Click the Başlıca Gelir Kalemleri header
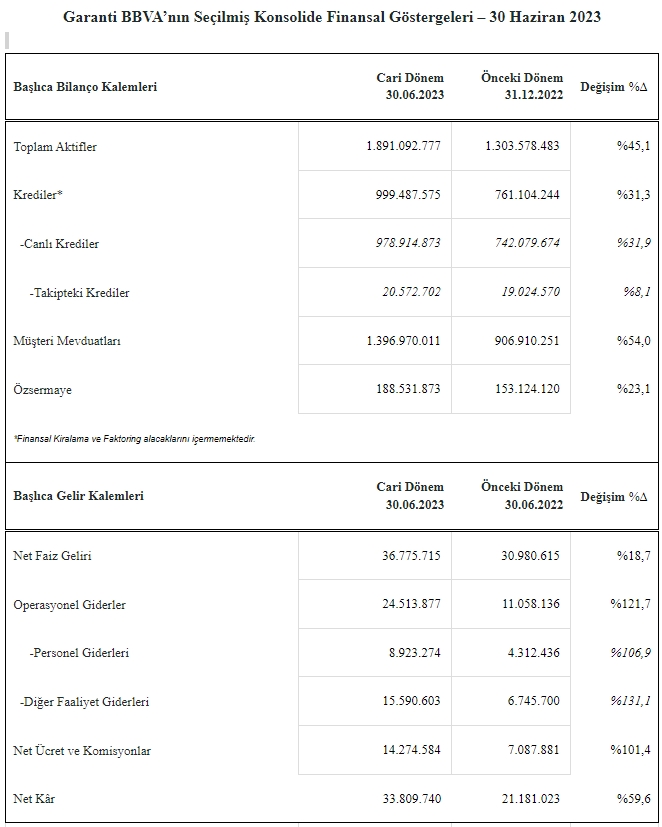 [79, 496]
